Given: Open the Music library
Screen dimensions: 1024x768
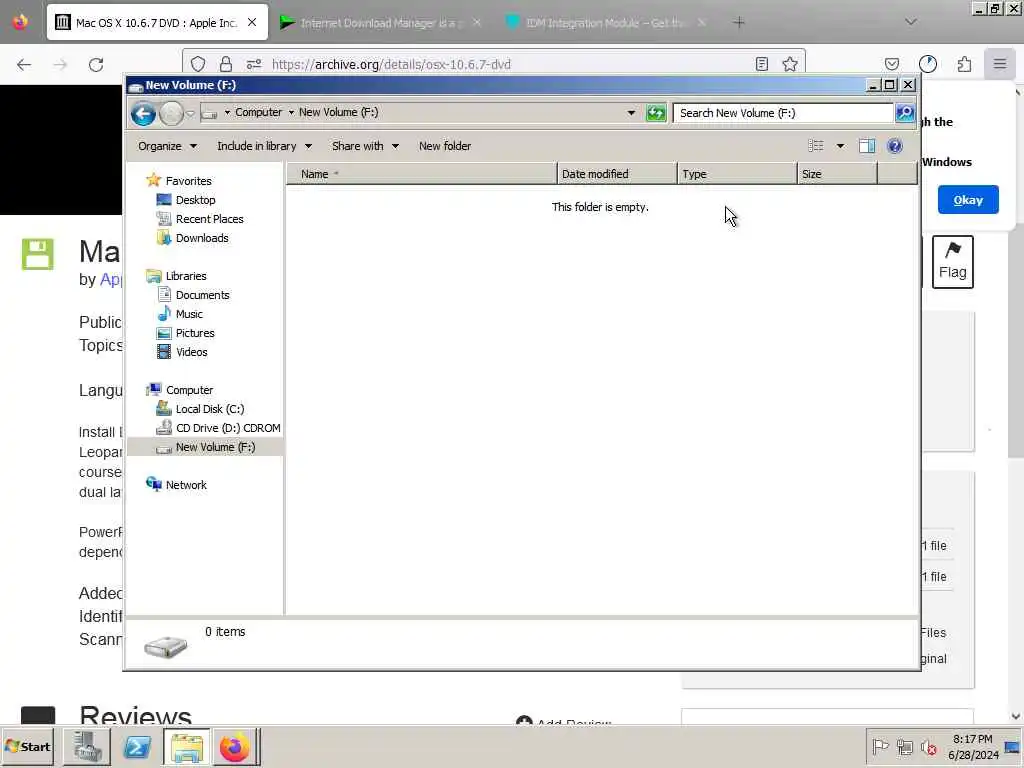Looking at the screenshot, I should click(189, 313).
